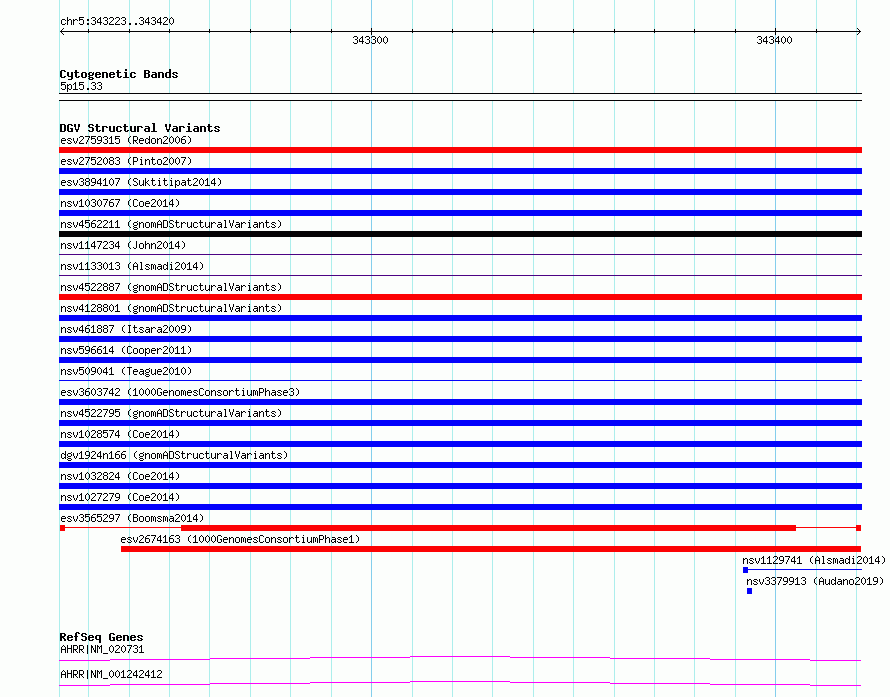Image resolution: width=890 pixels, height=697 pixels.
Task: Open esv3603742 (1000GenomesConsortiumPhase3) label
Action: pyautogui.click(x=180, y=392)
